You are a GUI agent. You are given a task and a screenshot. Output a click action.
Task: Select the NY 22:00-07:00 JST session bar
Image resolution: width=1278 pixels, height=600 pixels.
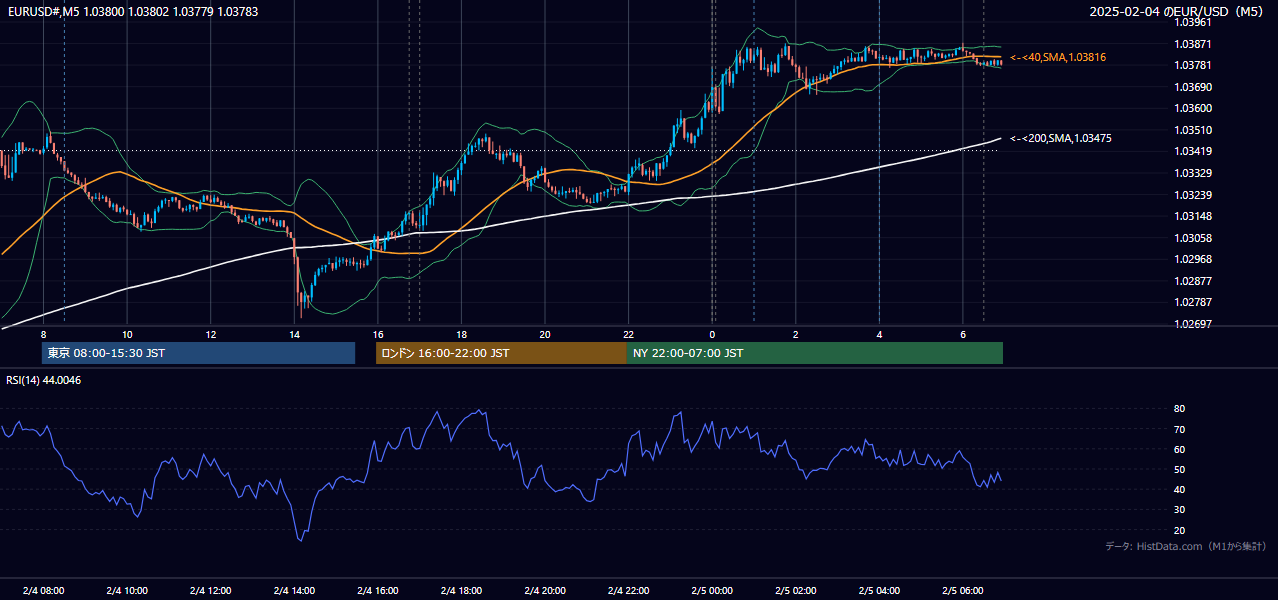click(815, 353)
